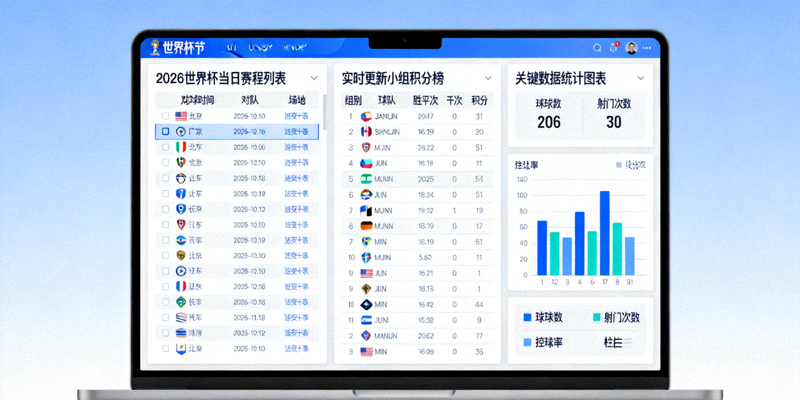The image size is (800, 400).
Task: Open the notification bell
Action: click(x=613, y=48)
